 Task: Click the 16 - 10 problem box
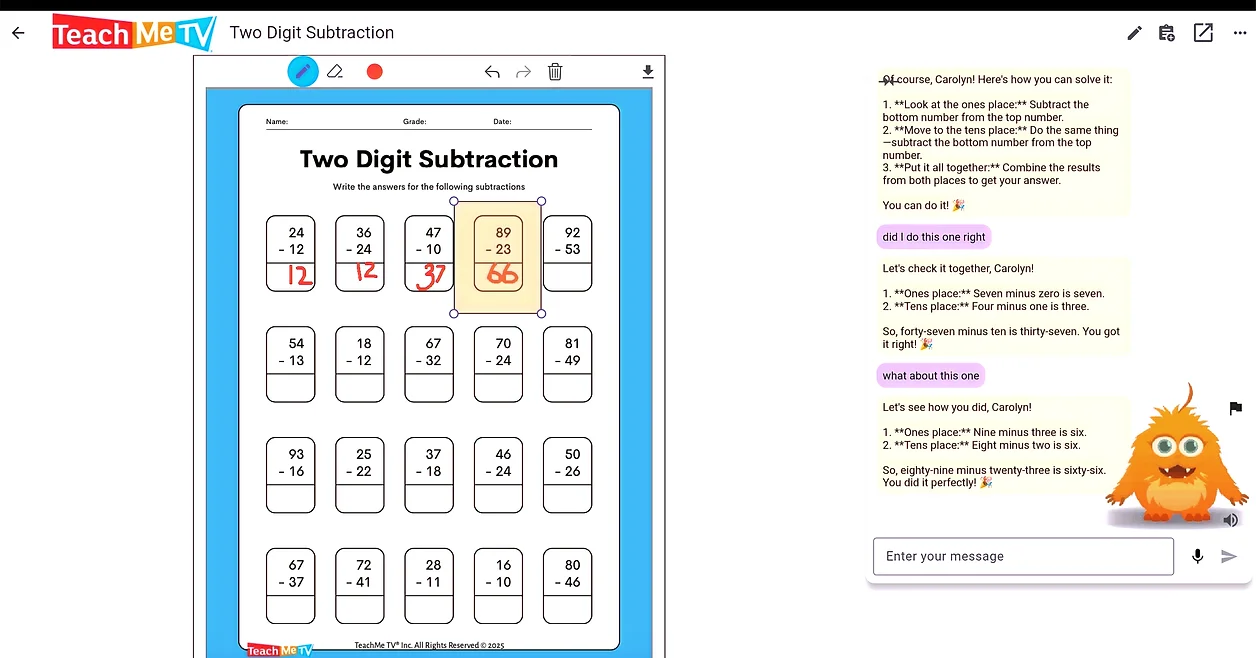coord(498,586)
